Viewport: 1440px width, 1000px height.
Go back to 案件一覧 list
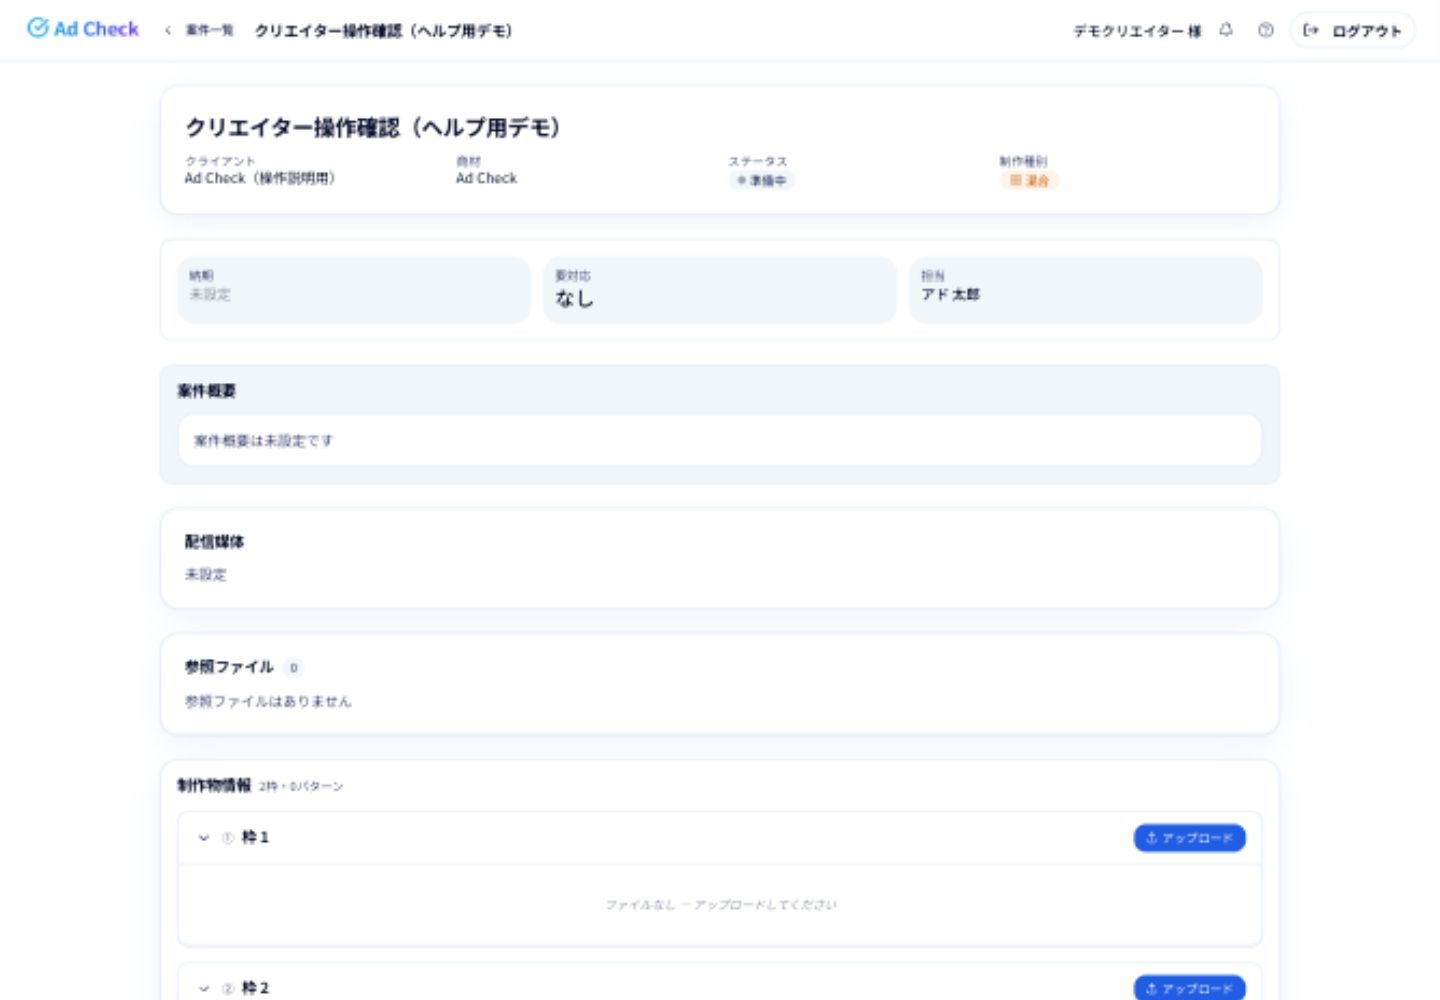[x=209, y=30]
